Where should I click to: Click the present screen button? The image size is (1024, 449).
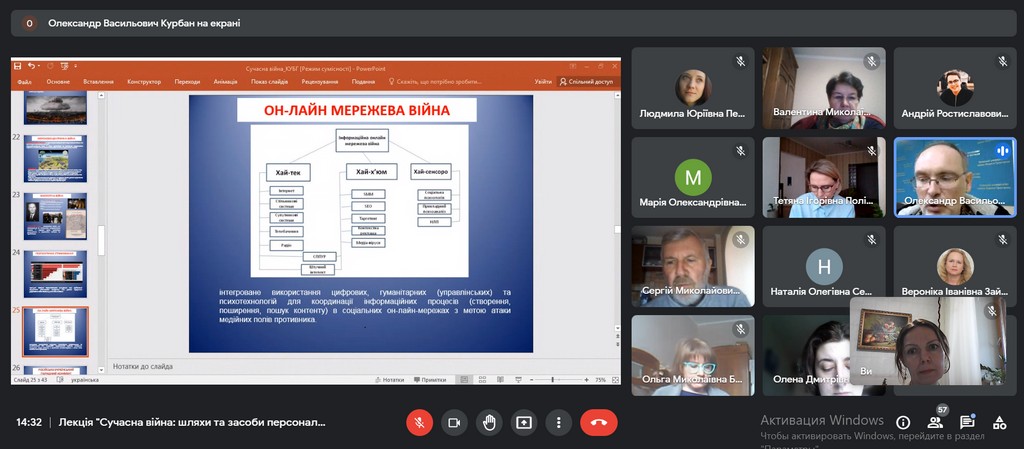[524, 422]
